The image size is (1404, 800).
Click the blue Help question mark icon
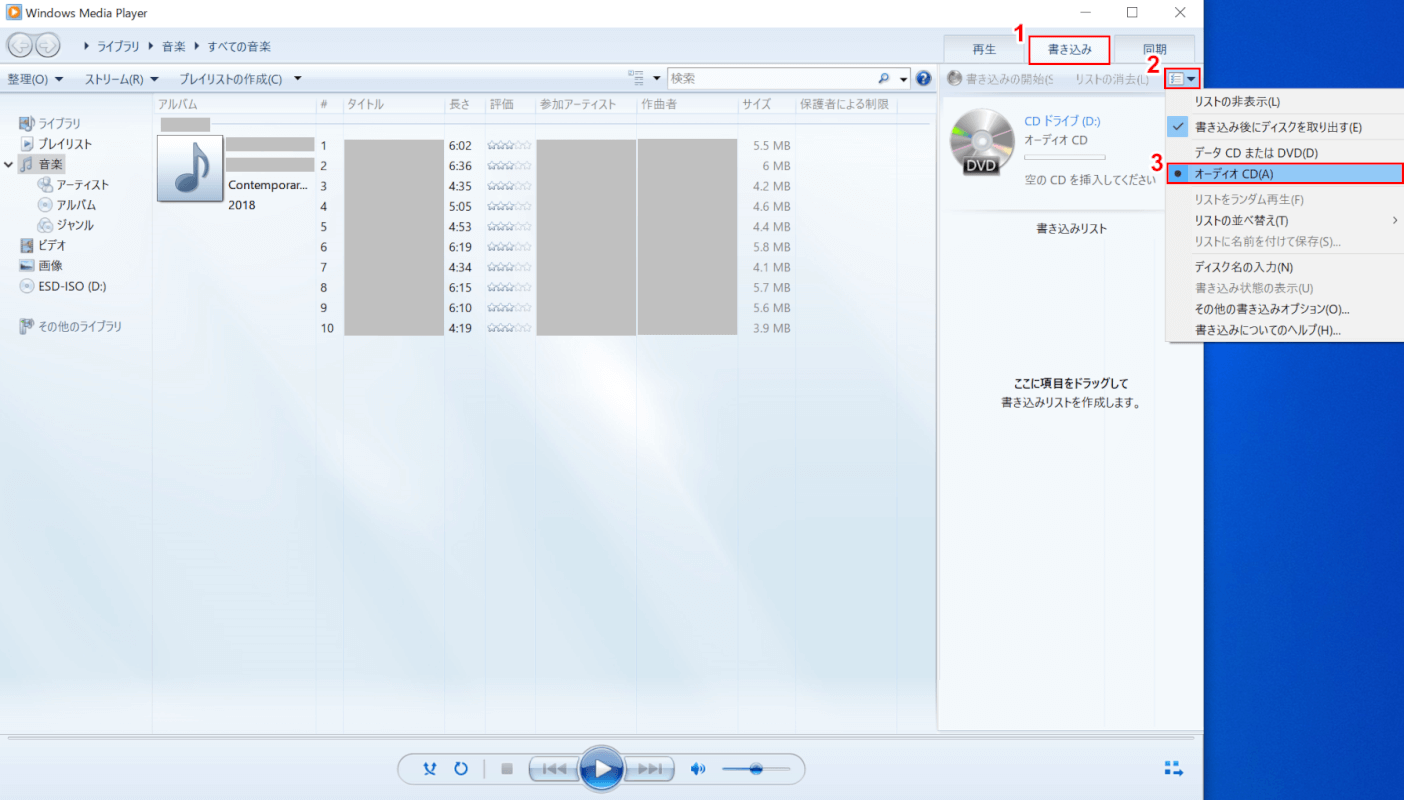tap(923, 78)
